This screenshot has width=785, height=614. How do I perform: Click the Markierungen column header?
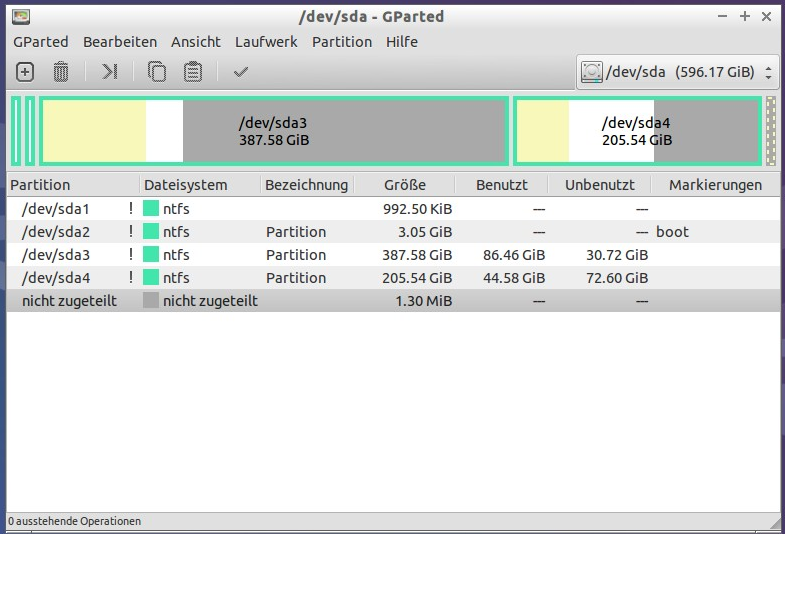point(715,185)
